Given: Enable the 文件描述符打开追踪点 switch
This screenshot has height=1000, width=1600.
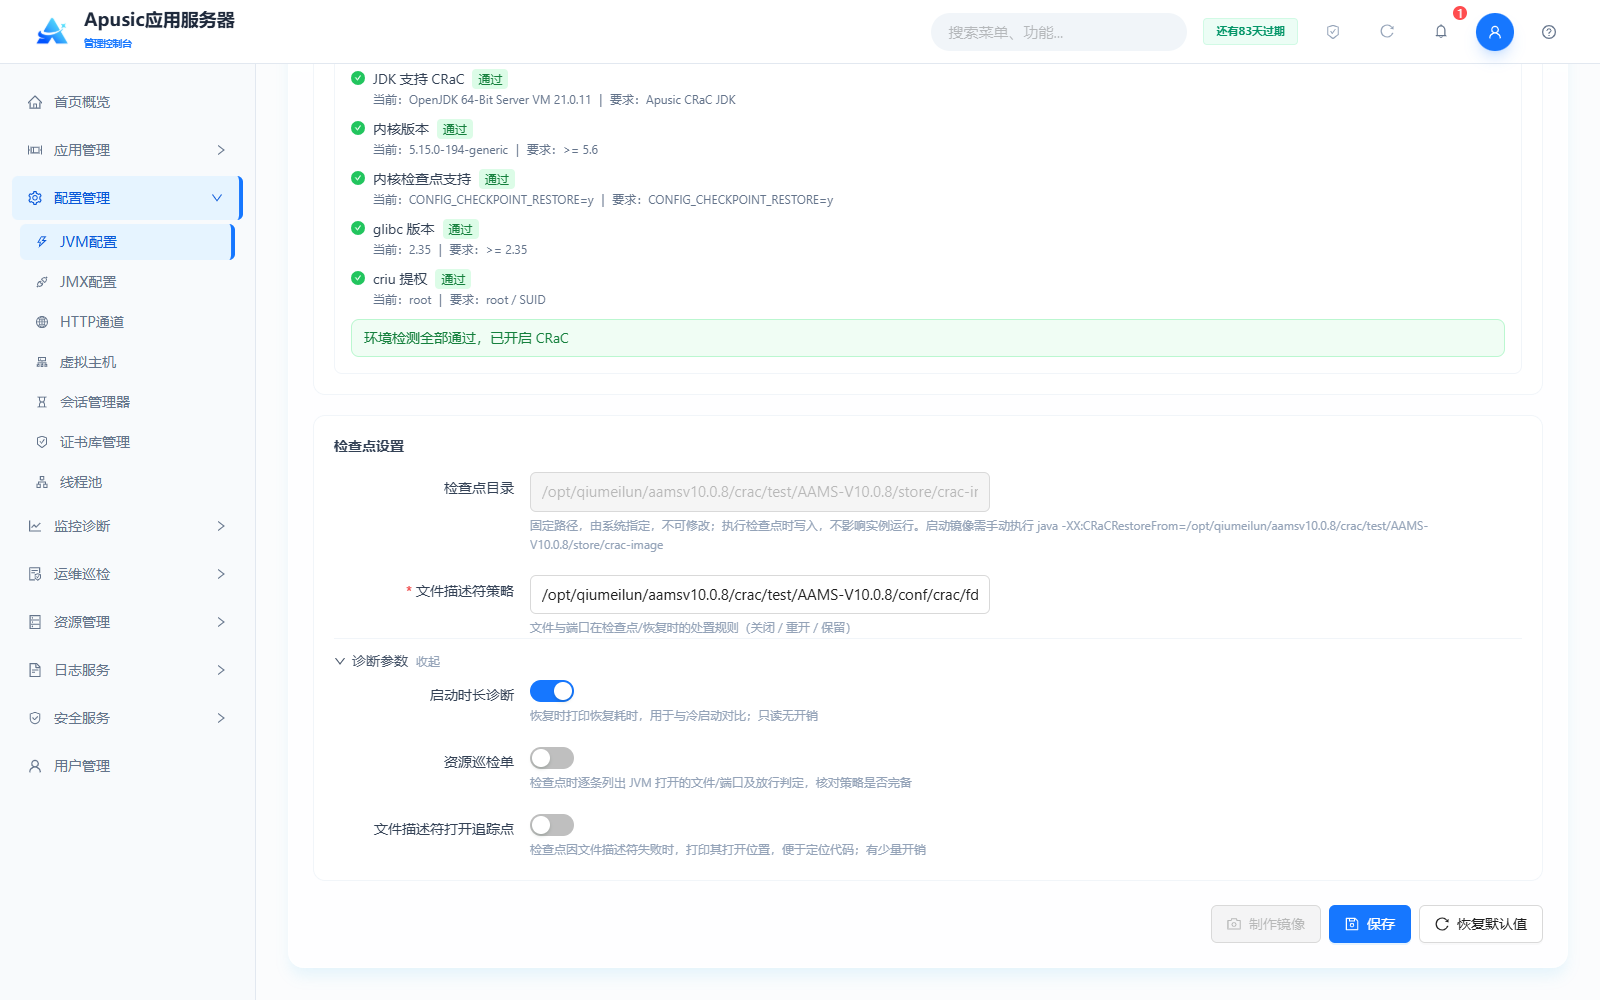Looking at the screenshot, I should coord(552,825).
